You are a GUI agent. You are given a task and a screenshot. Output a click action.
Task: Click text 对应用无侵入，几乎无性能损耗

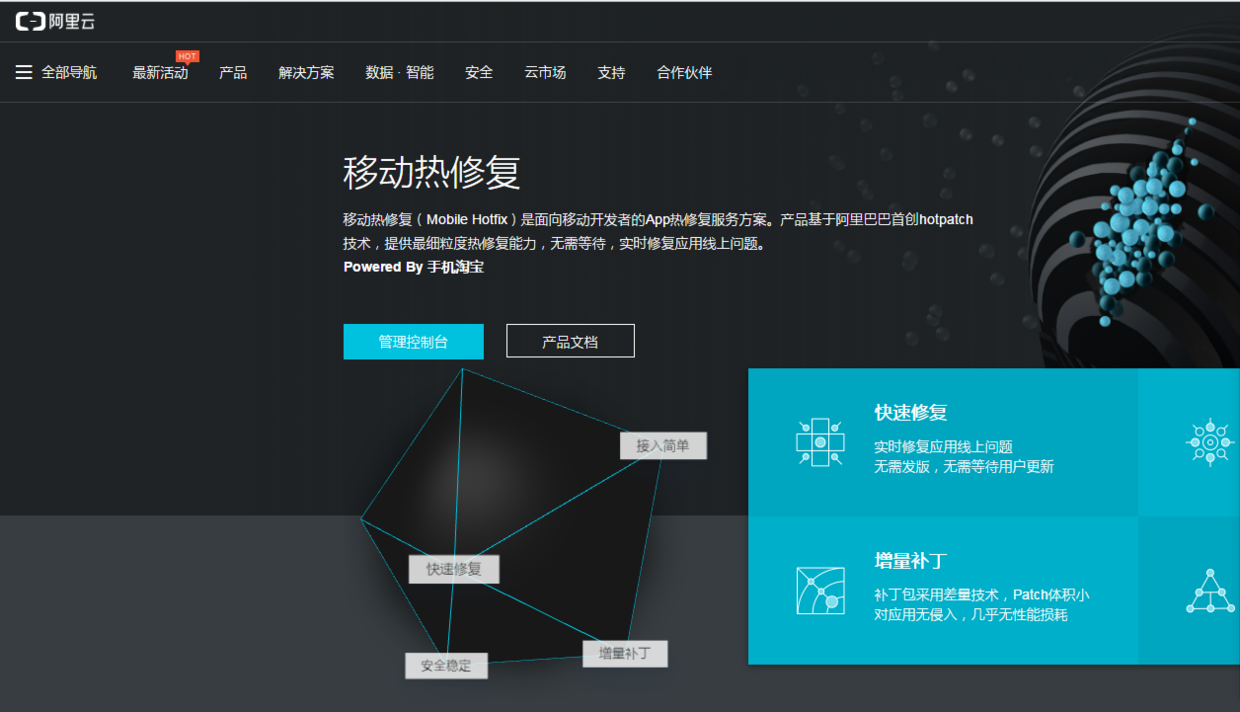(x=971, y=615)
